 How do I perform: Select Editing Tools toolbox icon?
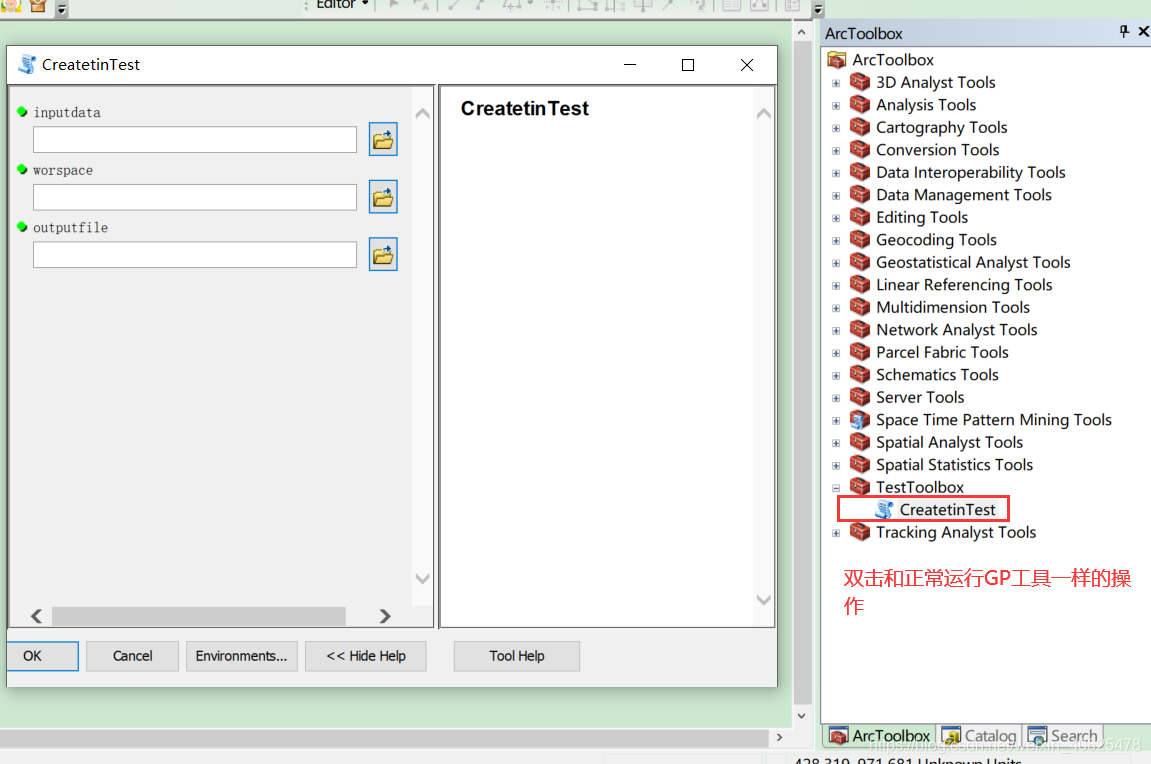click(860, 217)
